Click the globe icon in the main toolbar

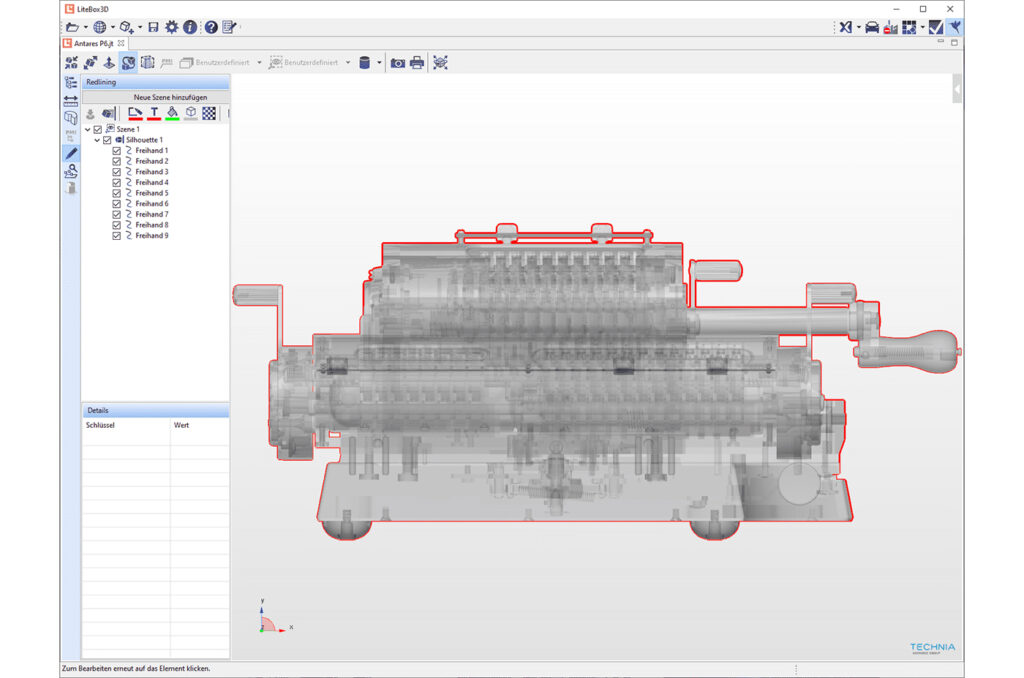pyautogui.click(x=99, y=27)
